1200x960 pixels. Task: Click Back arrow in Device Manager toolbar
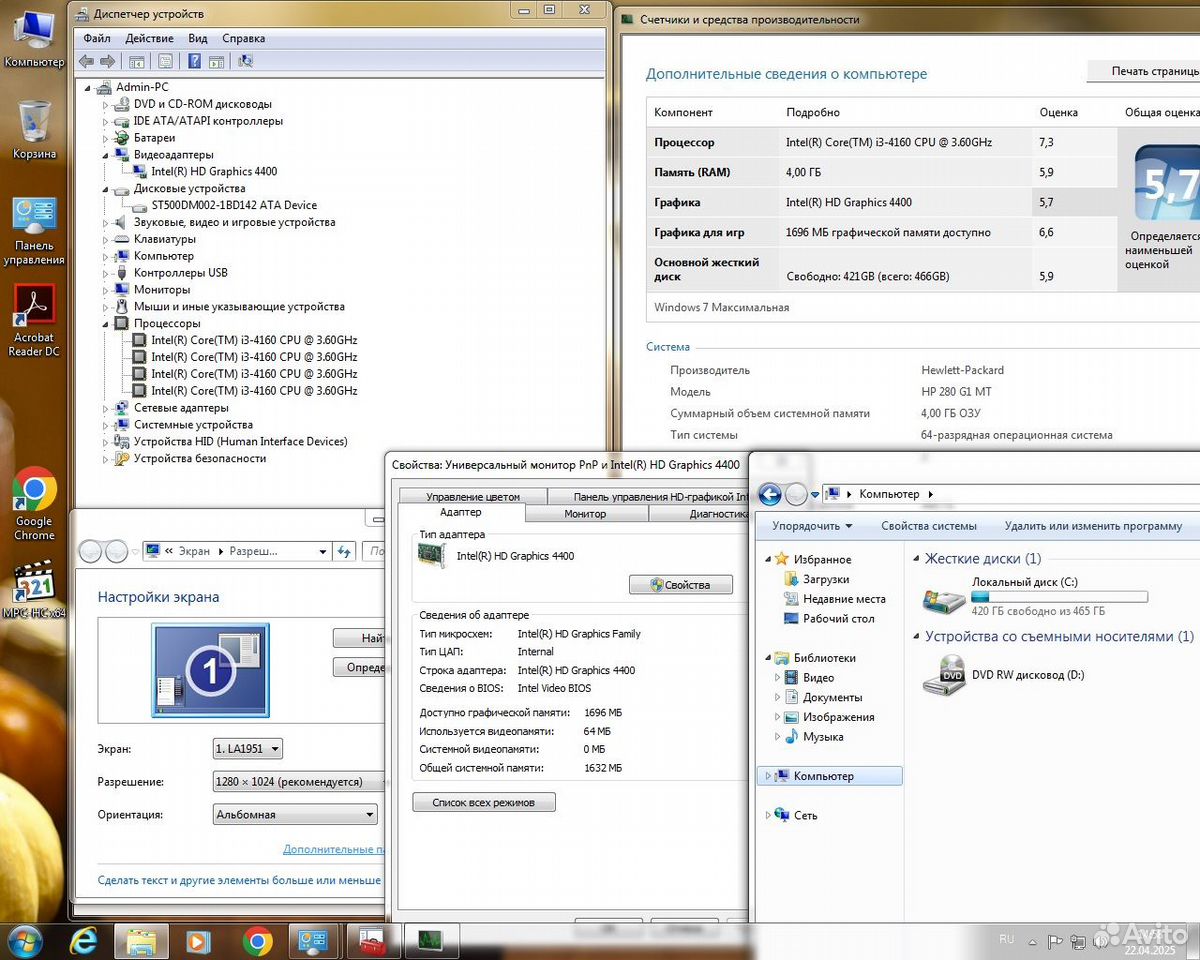[x=89, y=61]
